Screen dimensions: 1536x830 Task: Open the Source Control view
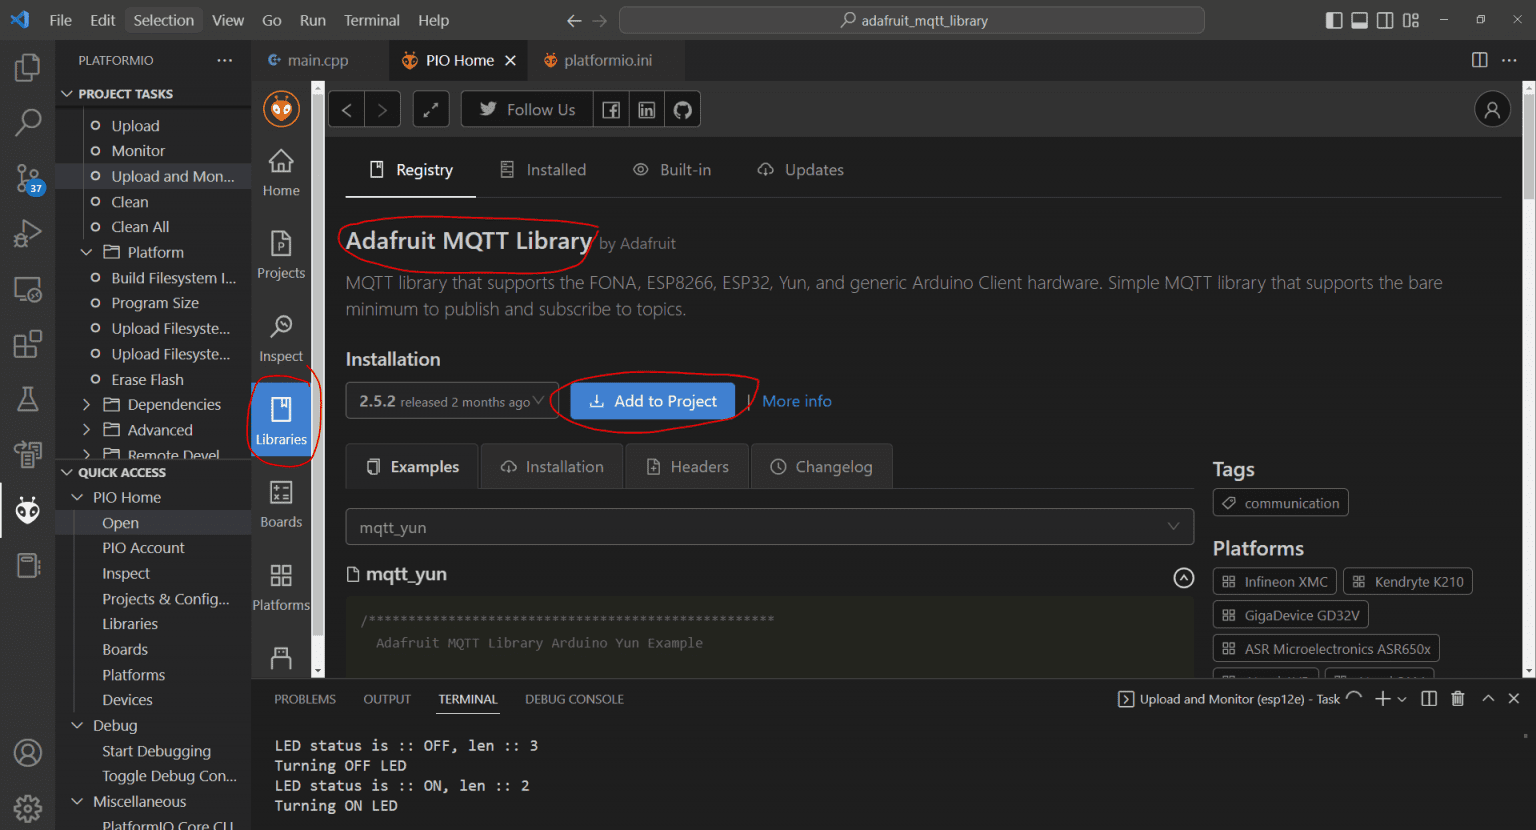(27, 179)
